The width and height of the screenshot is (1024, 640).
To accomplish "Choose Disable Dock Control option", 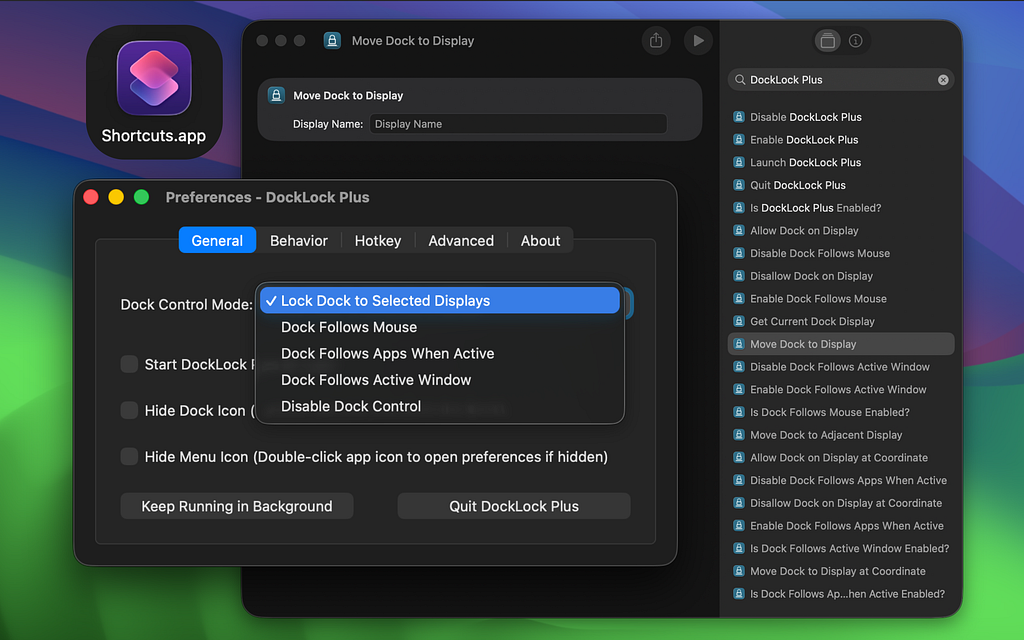I will (x=440, y=406).
